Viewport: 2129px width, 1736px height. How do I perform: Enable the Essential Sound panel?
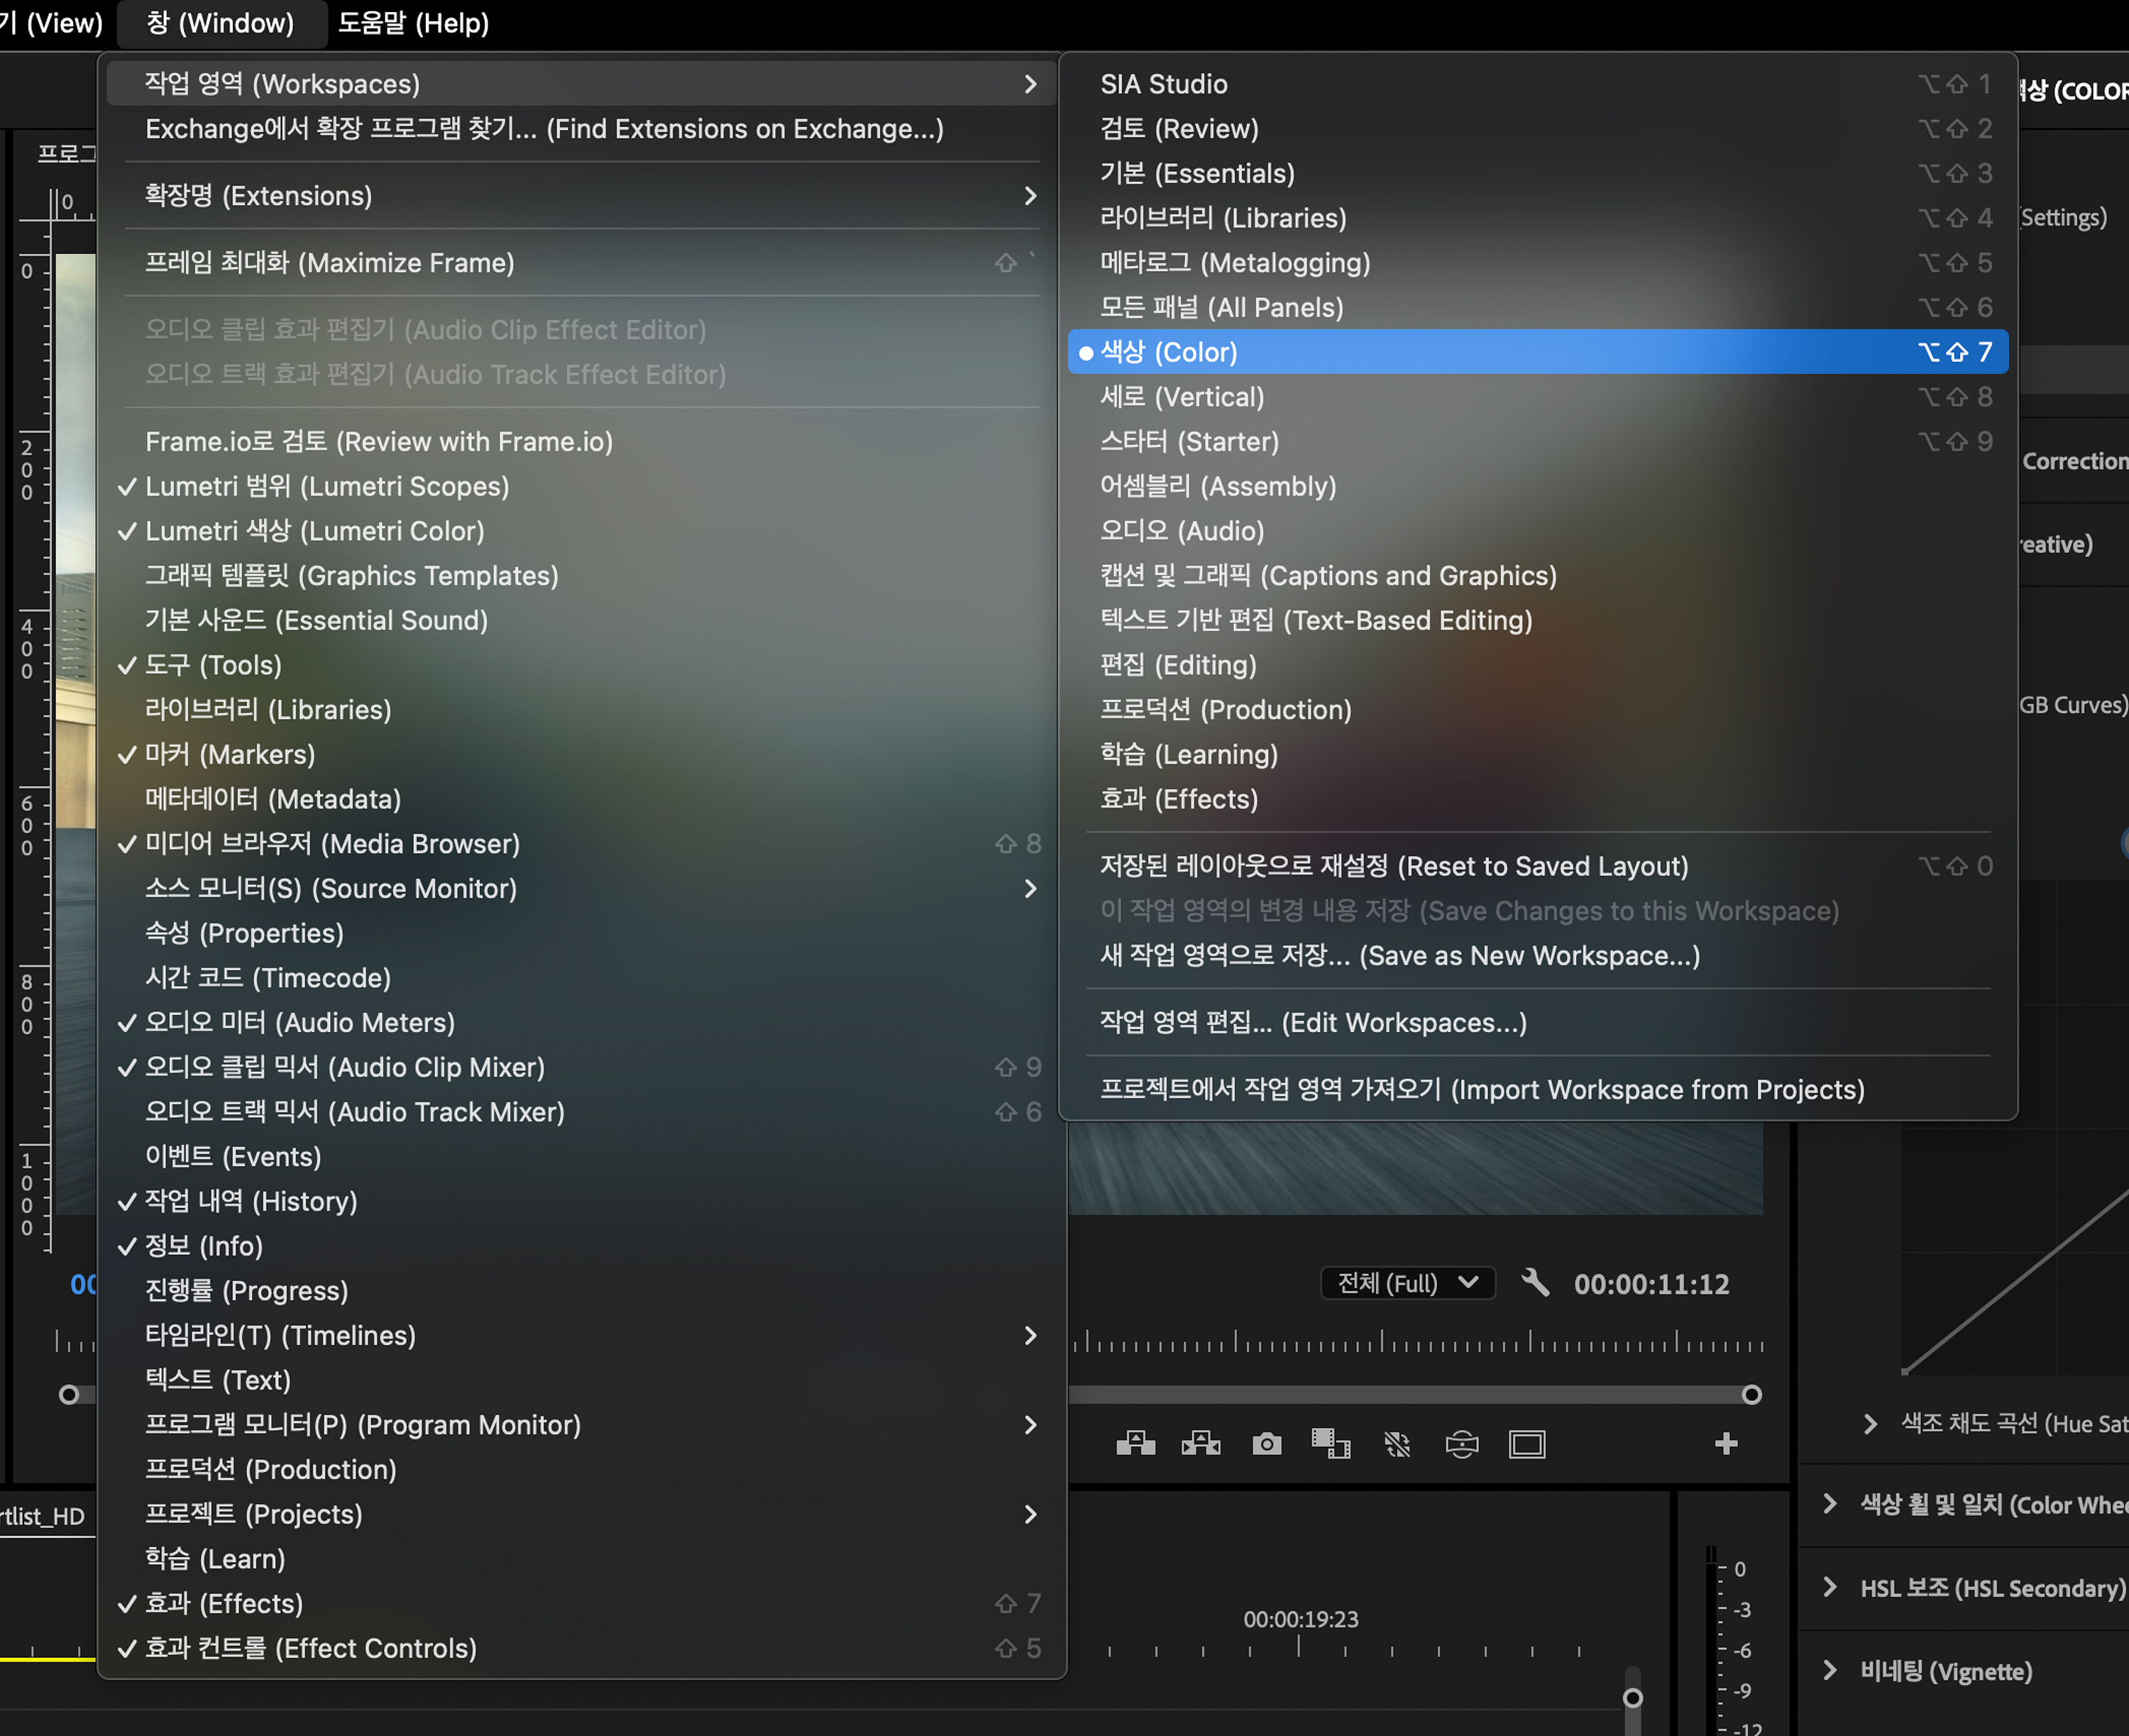point(316,620)
